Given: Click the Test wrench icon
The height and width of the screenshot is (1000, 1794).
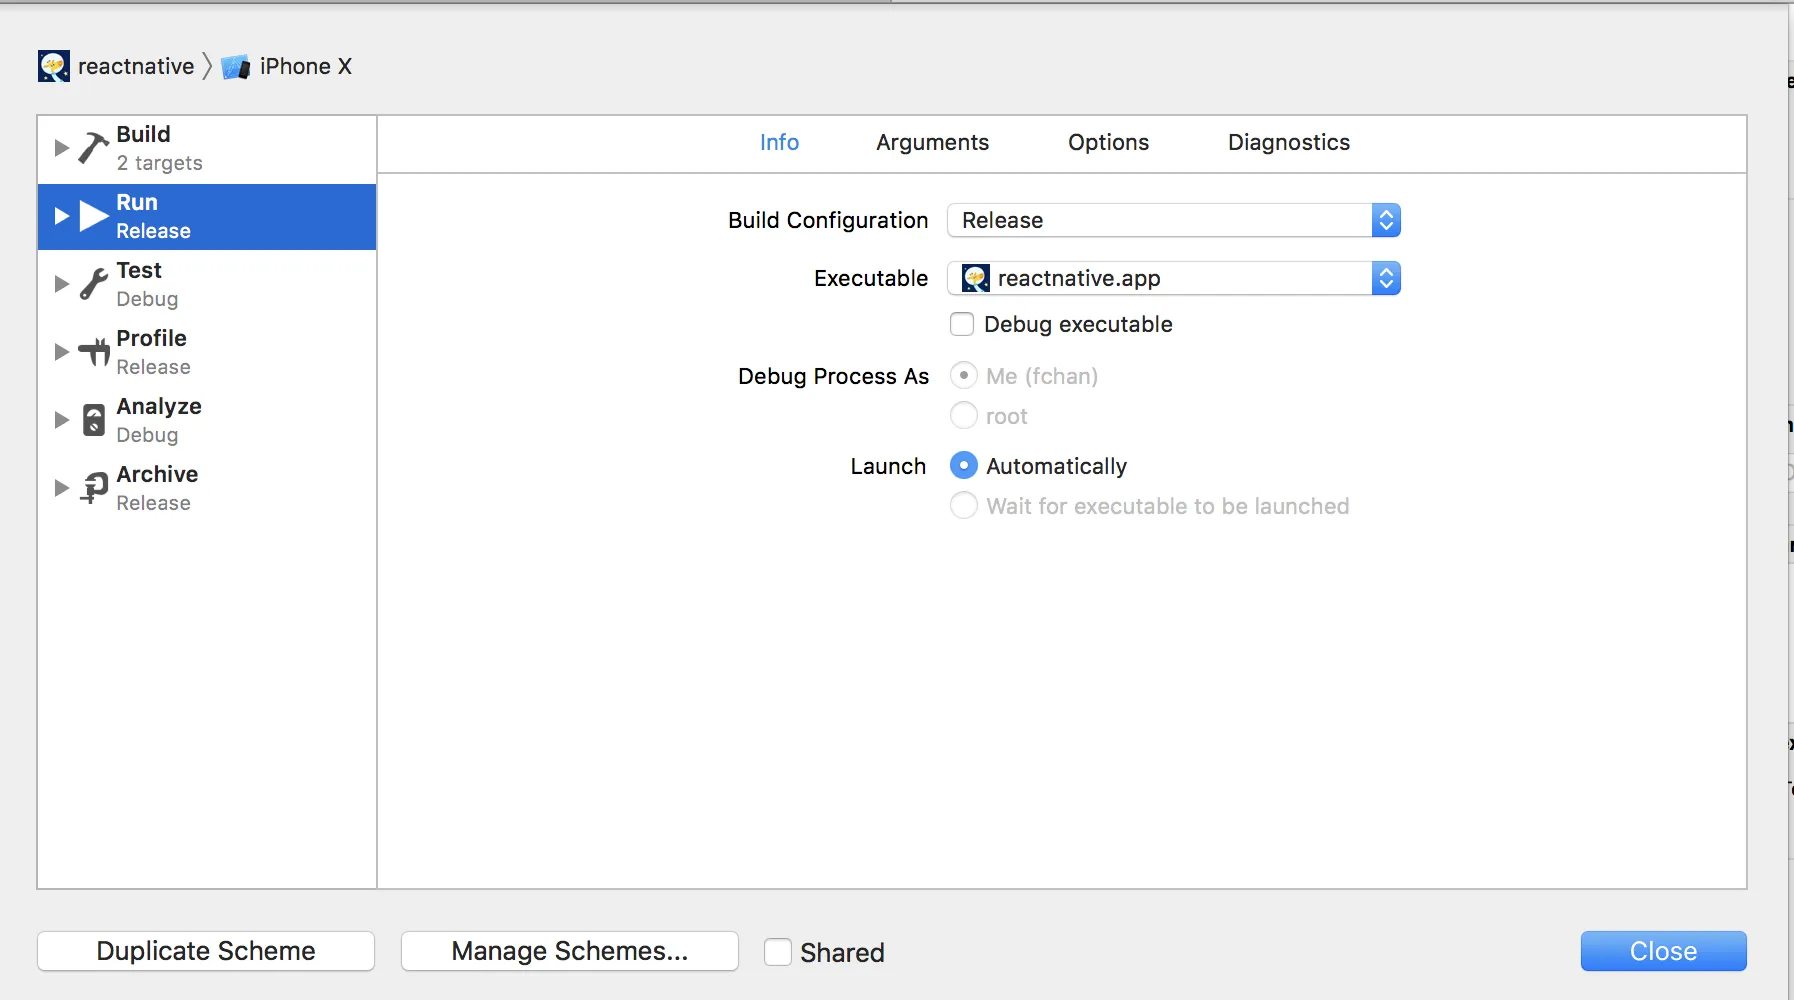Looking at the screenshot, I should coord(93,284).
